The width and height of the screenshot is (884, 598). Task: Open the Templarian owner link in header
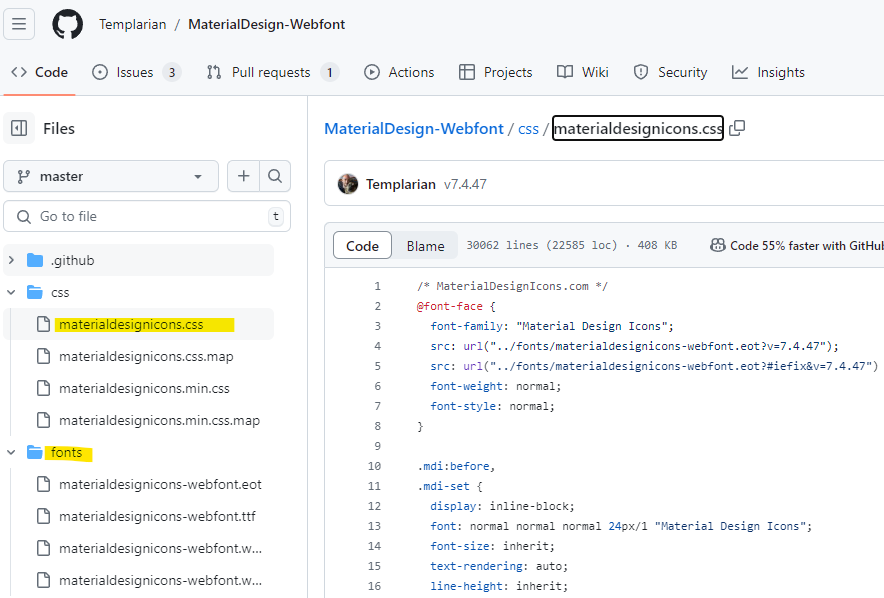point(132,24)
